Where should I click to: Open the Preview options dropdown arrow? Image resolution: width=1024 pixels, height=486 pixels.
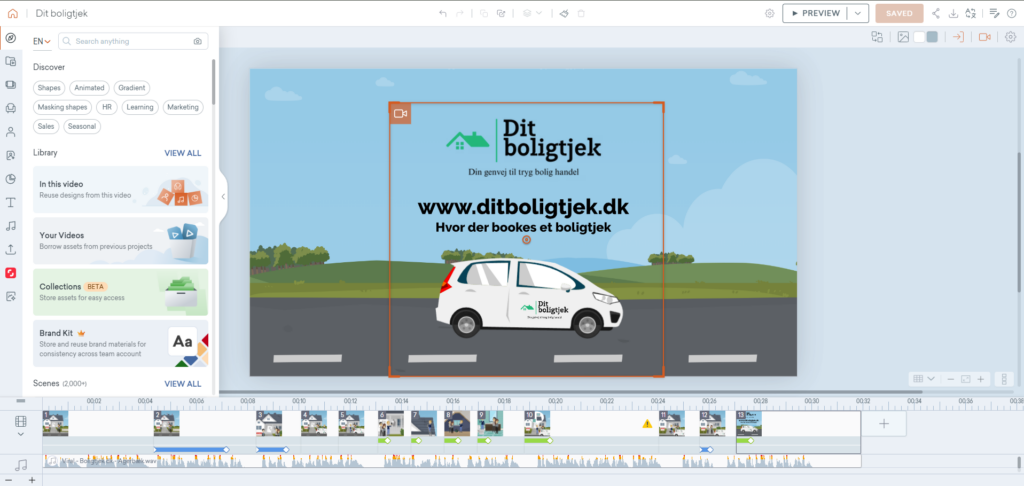[x=858, y=13]
